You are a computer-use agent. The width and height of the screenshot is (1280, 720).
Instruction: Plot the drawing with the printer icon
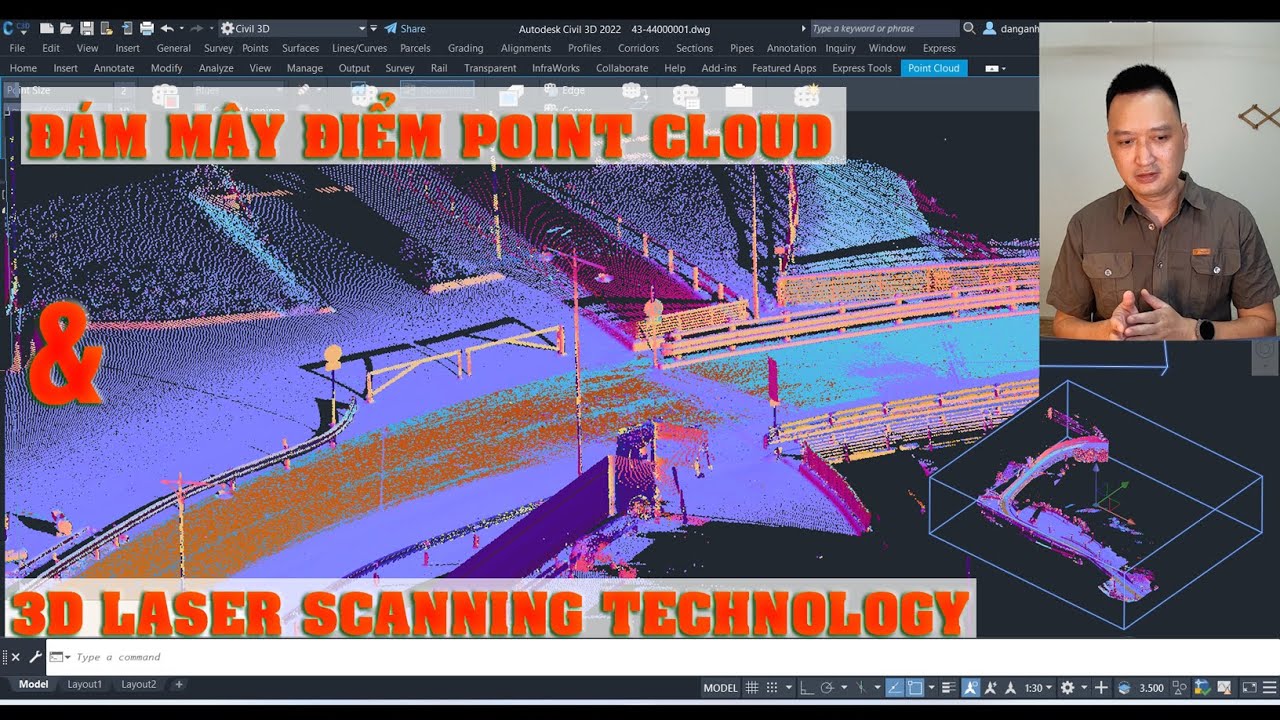click(147, 28)
